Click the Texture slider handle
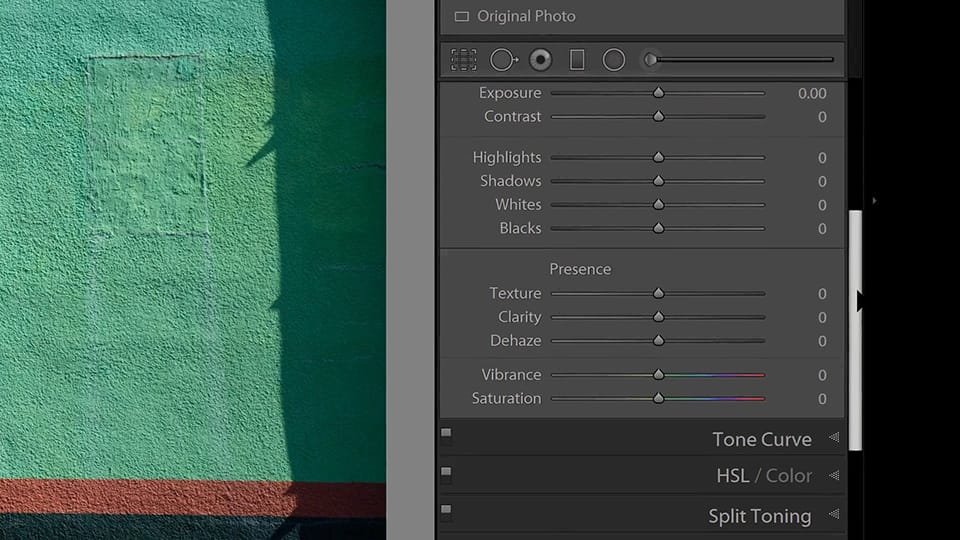 (658, 293)
